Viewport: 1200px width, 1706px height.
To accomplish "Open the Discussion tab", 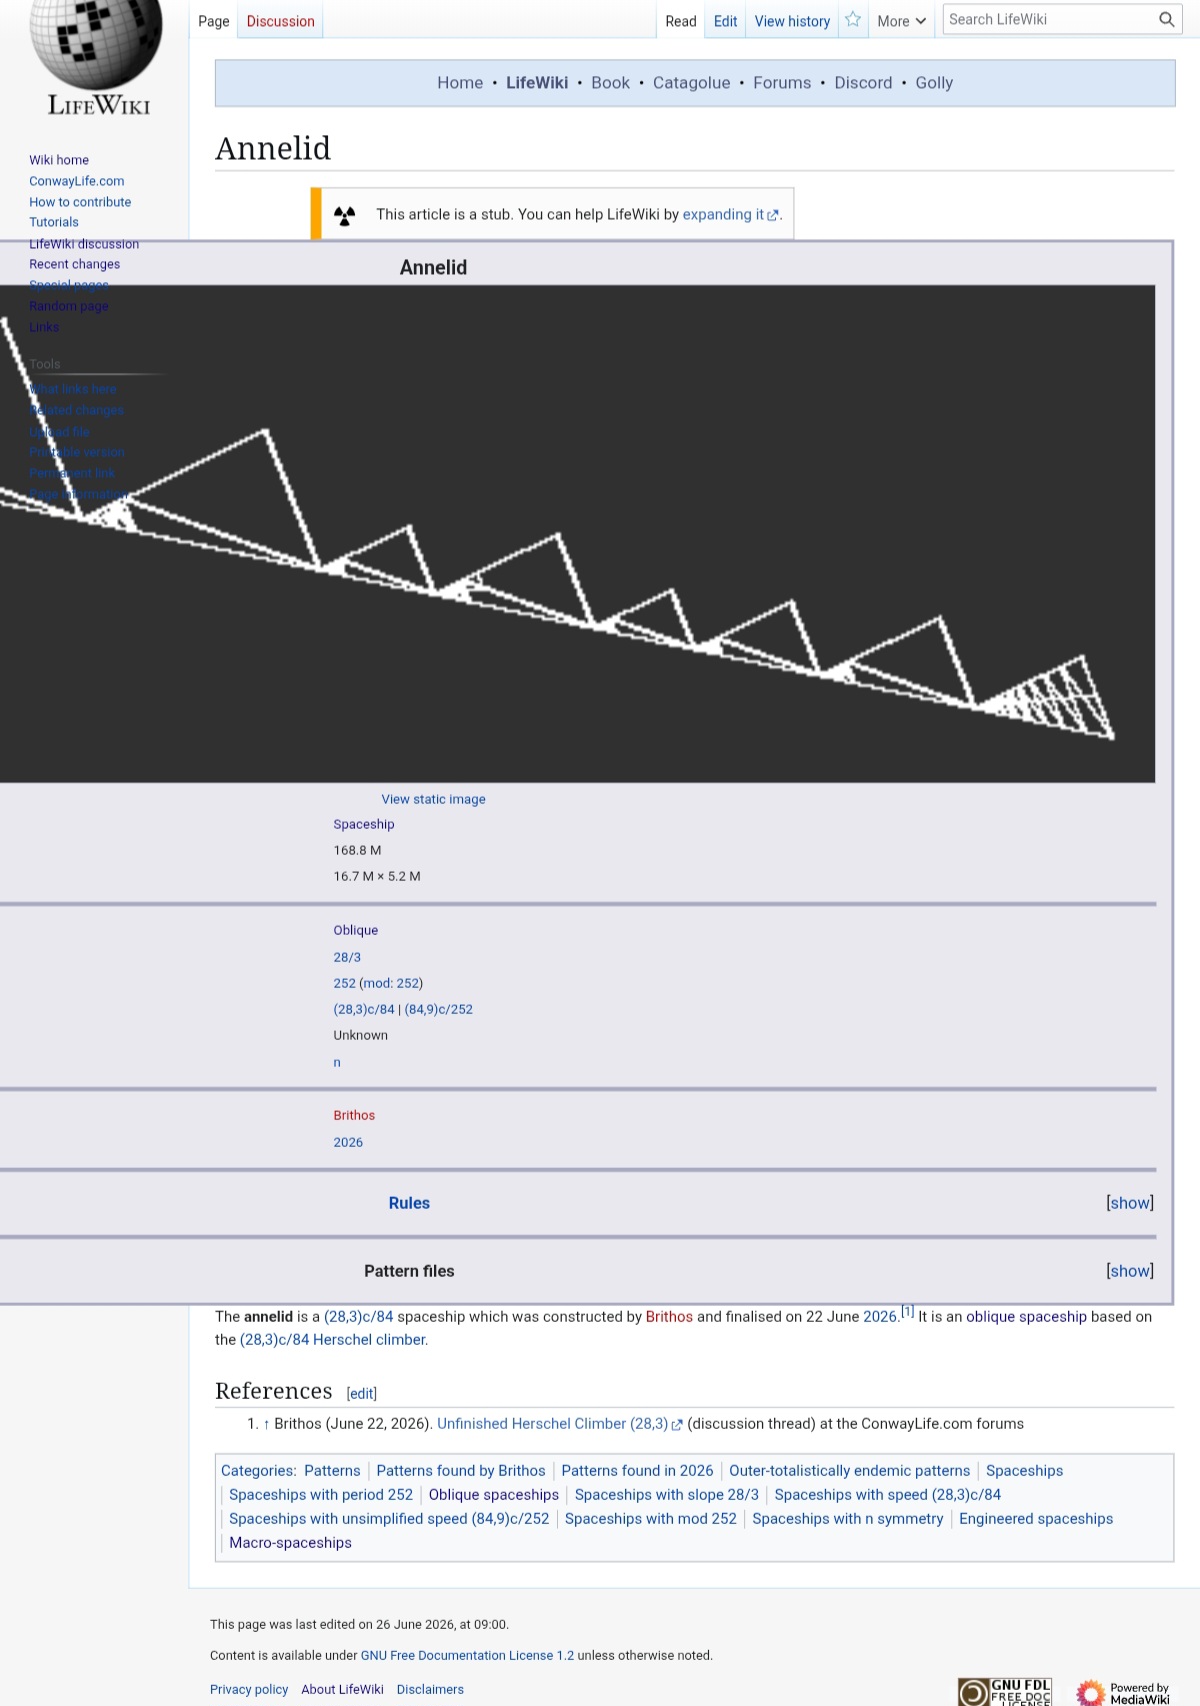I will tap(280, 21).
